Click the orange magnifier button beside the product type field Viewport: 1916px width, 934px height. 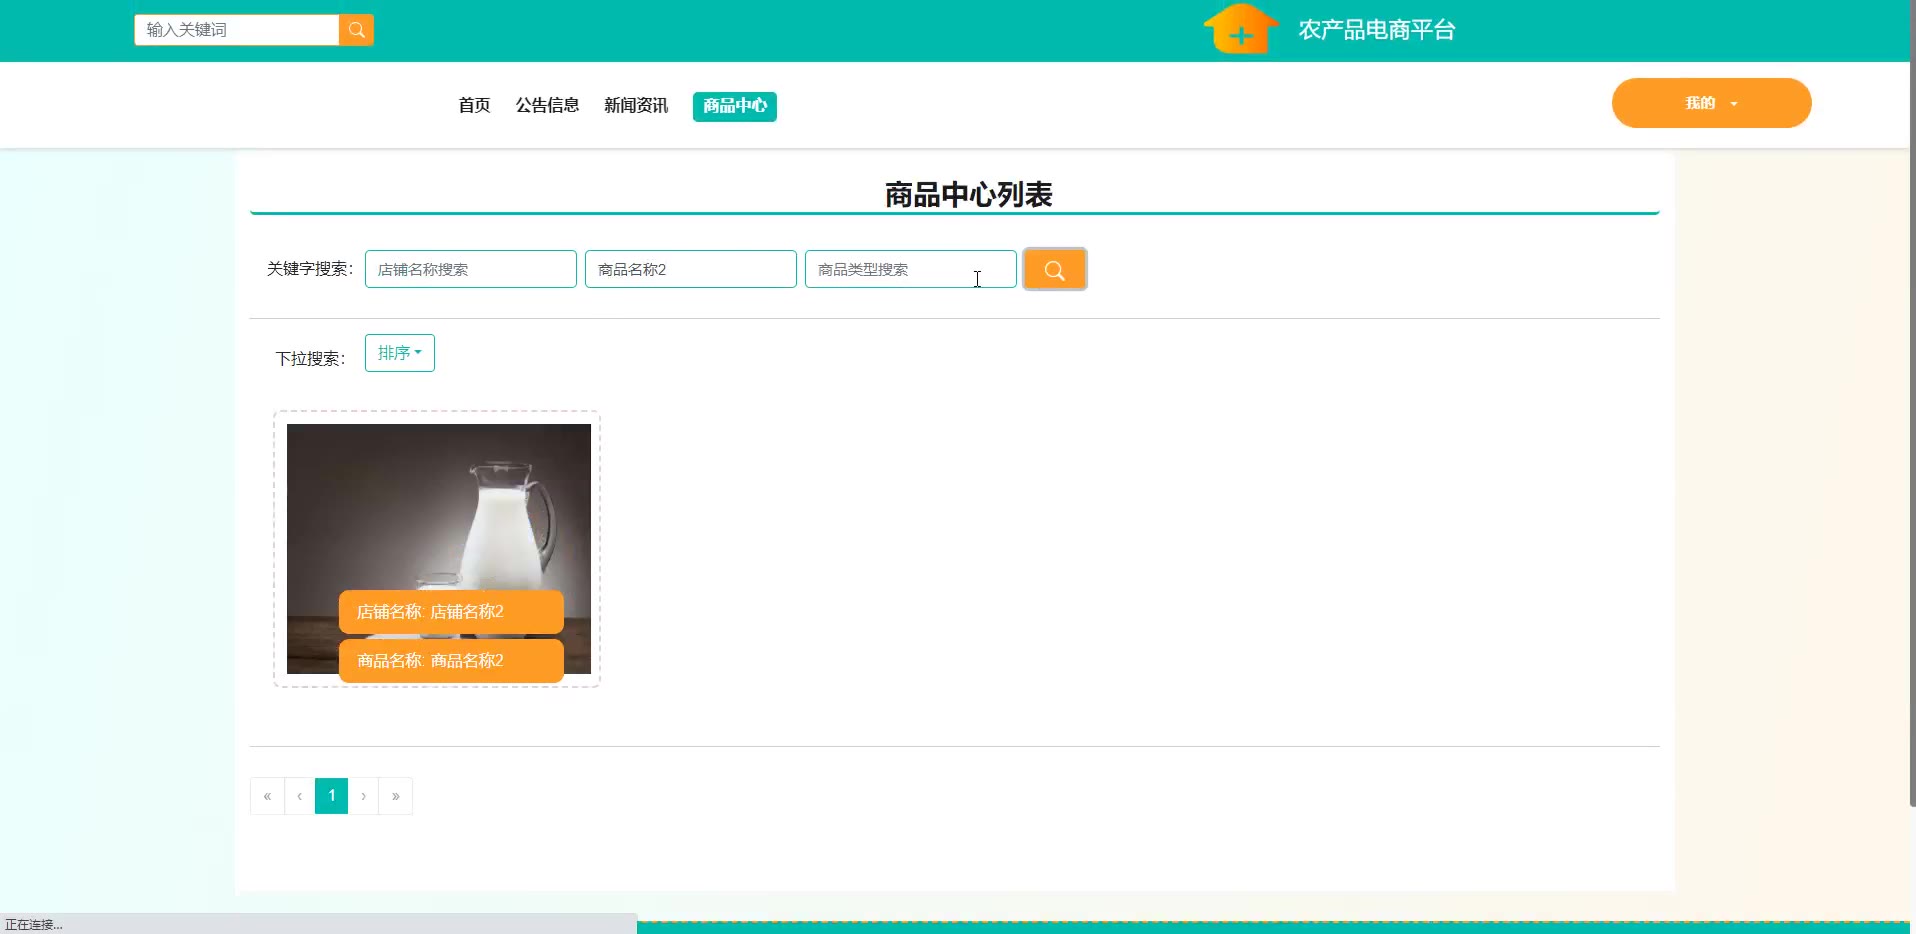(1055, 269)
